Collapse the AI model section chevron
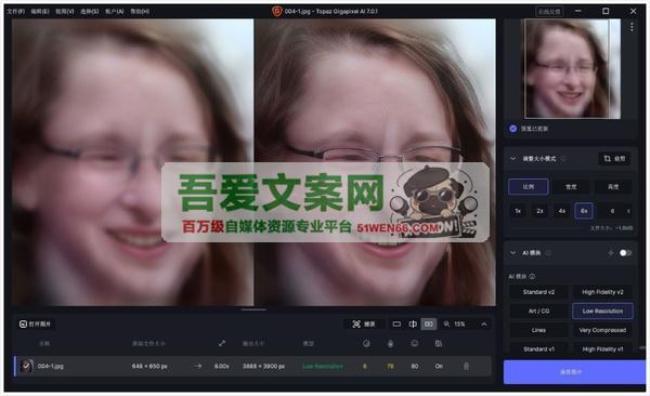The height and width of the screenshot is (396, 650). (513, 253)
